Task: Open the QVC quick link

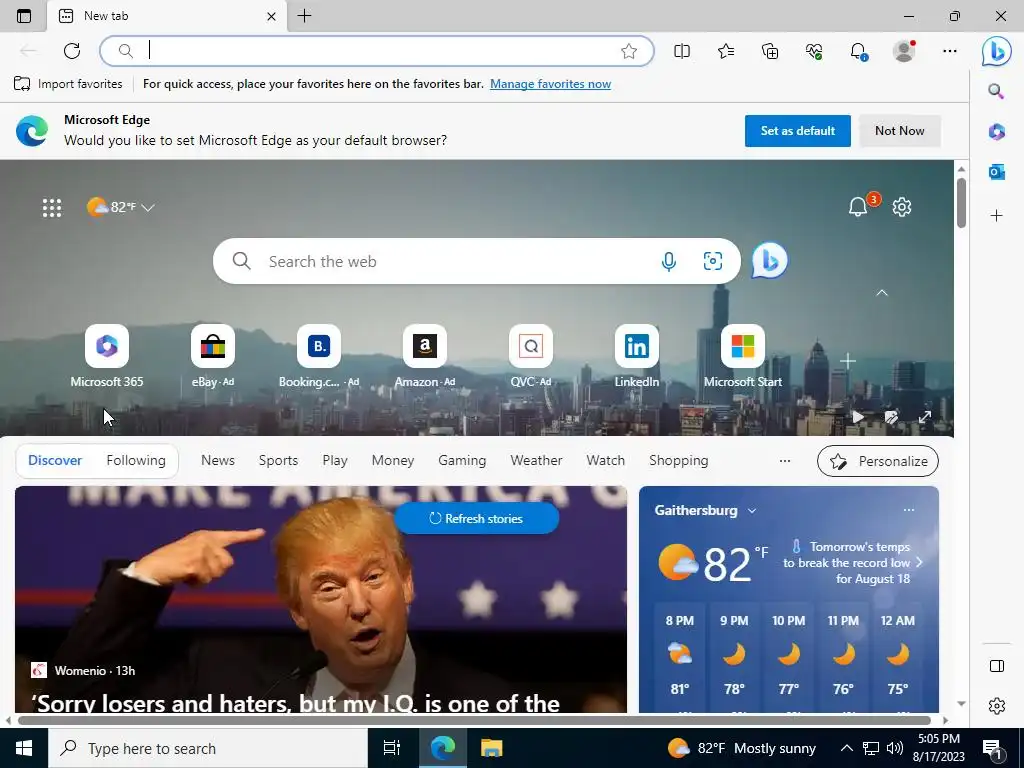Action: 531,356
